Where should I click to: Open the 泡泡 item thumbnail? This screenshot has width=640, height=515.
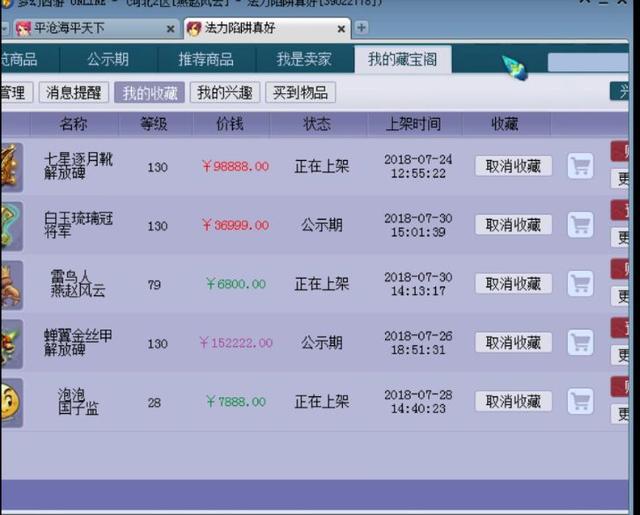tap(11, 403)
